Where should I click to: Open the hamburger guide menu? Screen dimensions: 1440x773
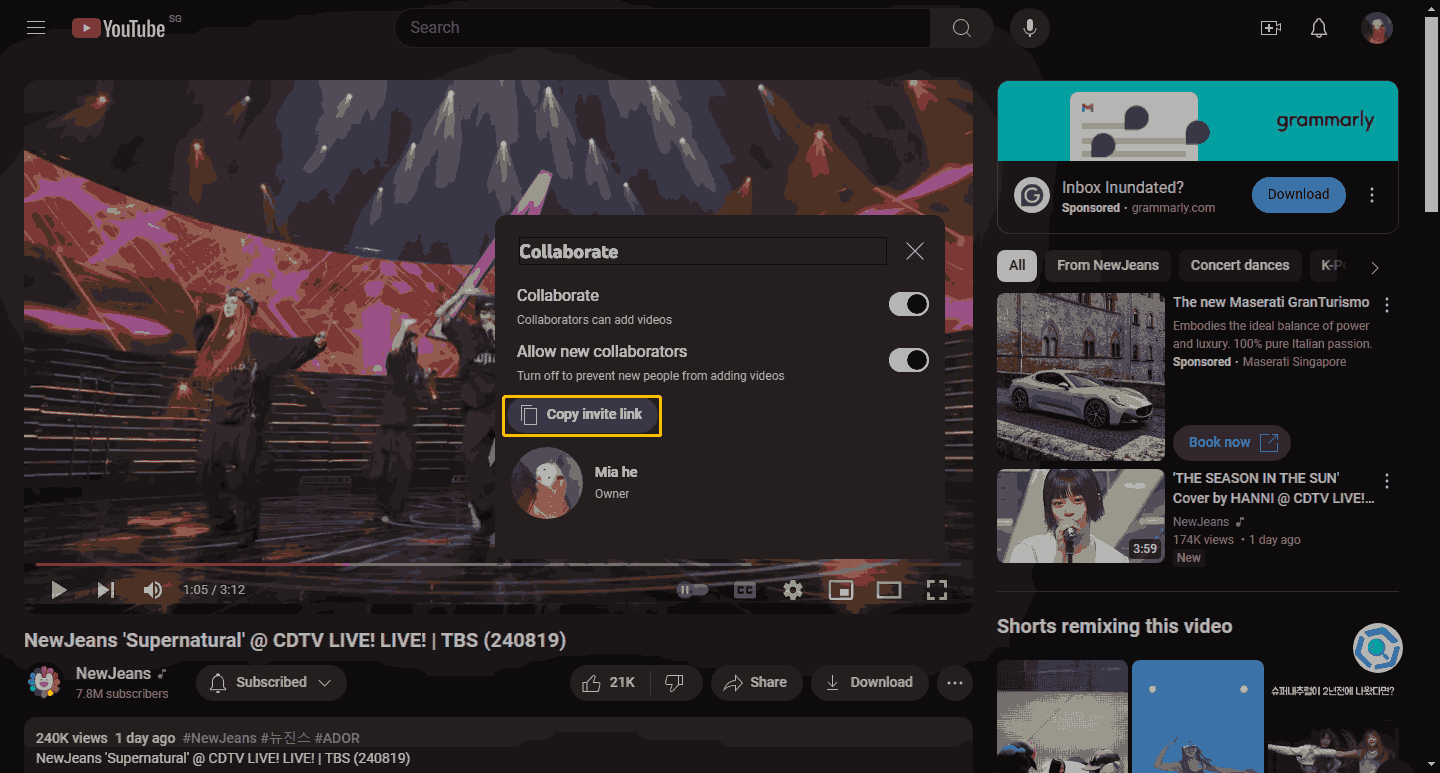click(x=36, y=28)
